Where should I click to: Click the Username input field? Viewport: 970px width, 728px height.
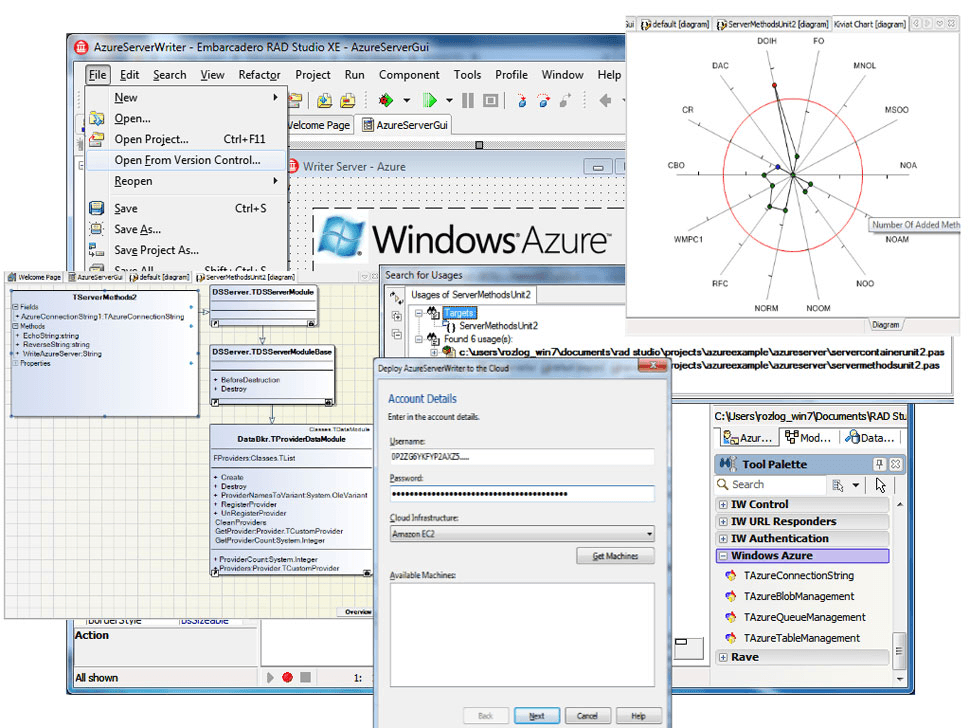(521, 456)
